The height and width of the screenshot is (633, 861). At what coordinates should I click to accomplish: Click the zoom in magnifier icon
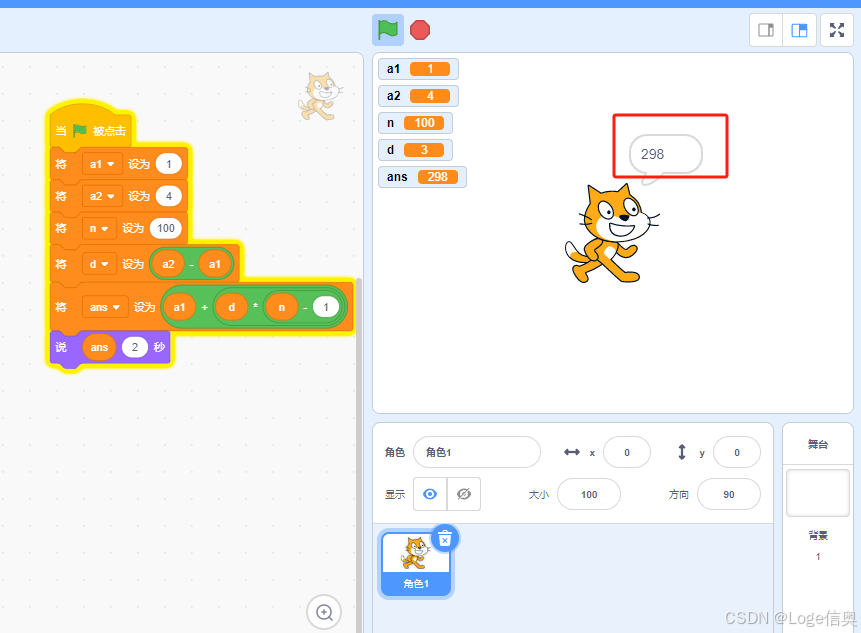(324, 612)
